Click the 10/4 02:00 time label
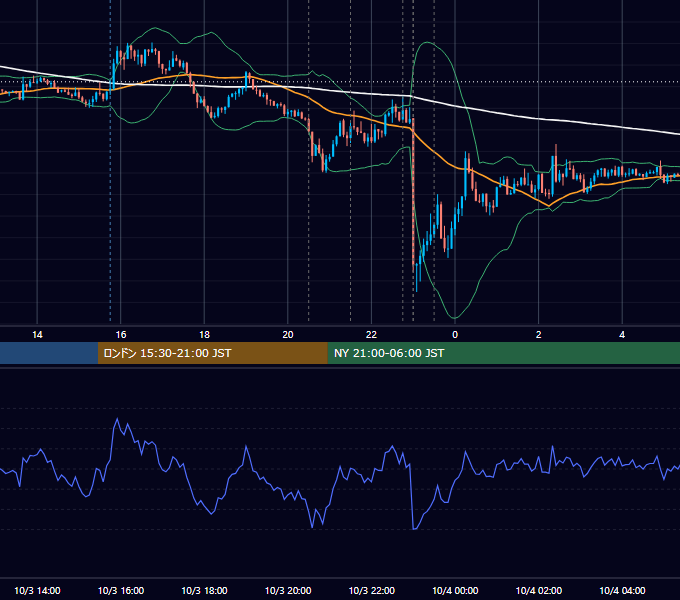Screen dimensions: 680x600 coord(539,590)
